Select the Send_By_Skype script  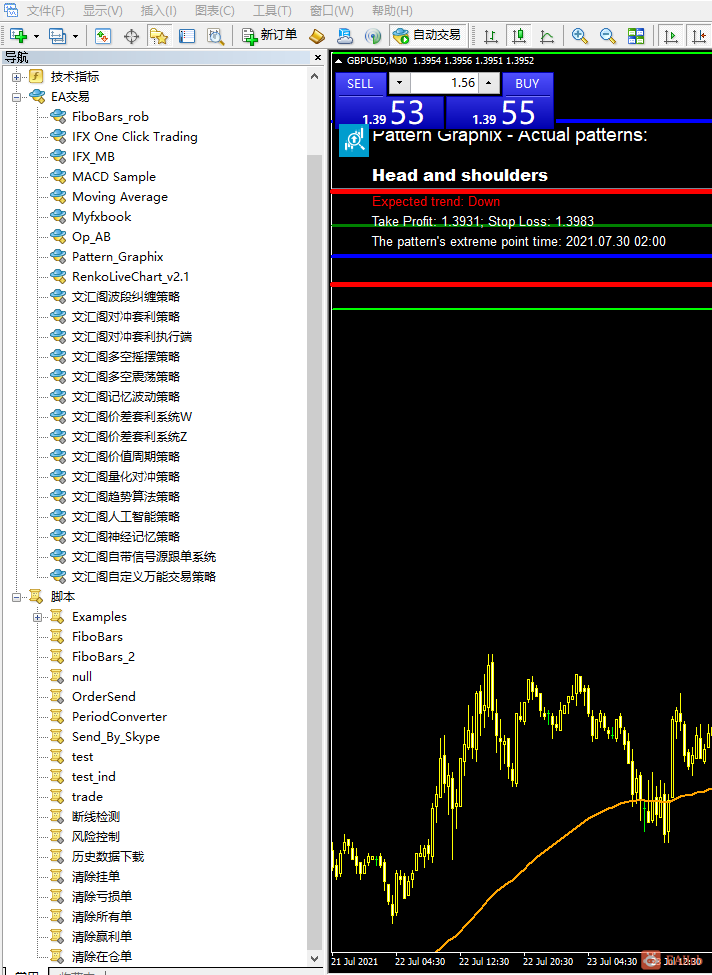coord(116,737)
